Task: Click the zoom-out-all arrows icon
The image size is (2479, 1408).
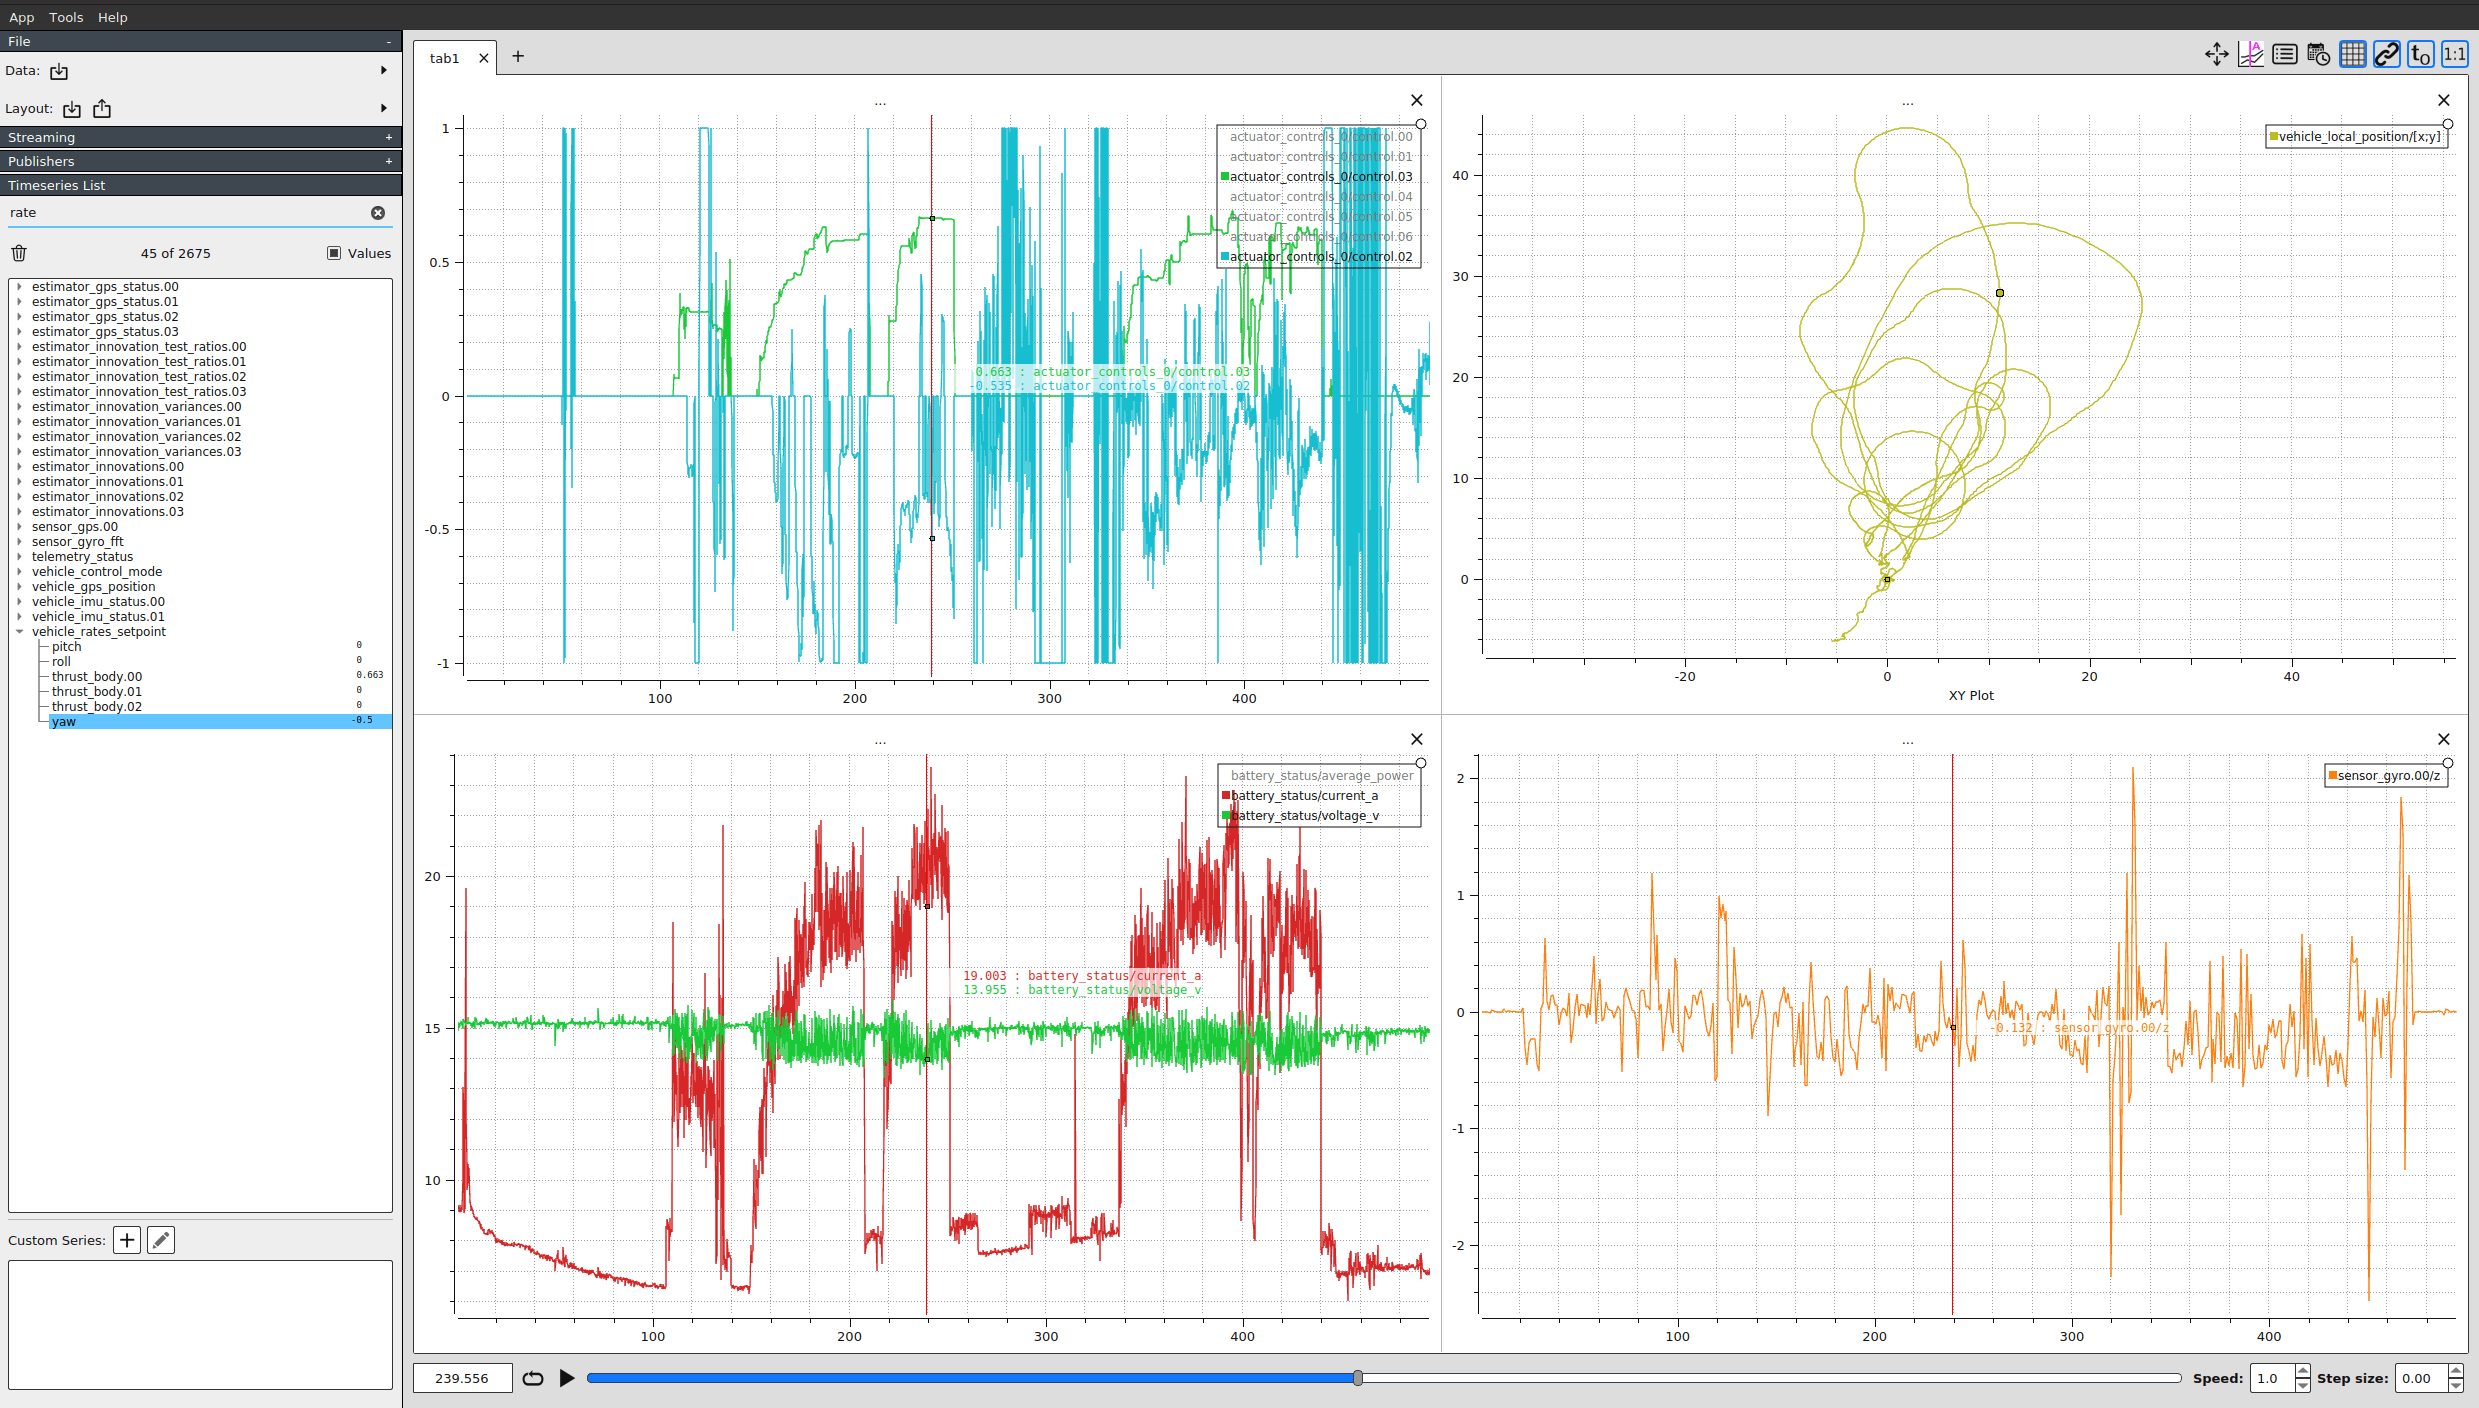Action: point(2216,54)
